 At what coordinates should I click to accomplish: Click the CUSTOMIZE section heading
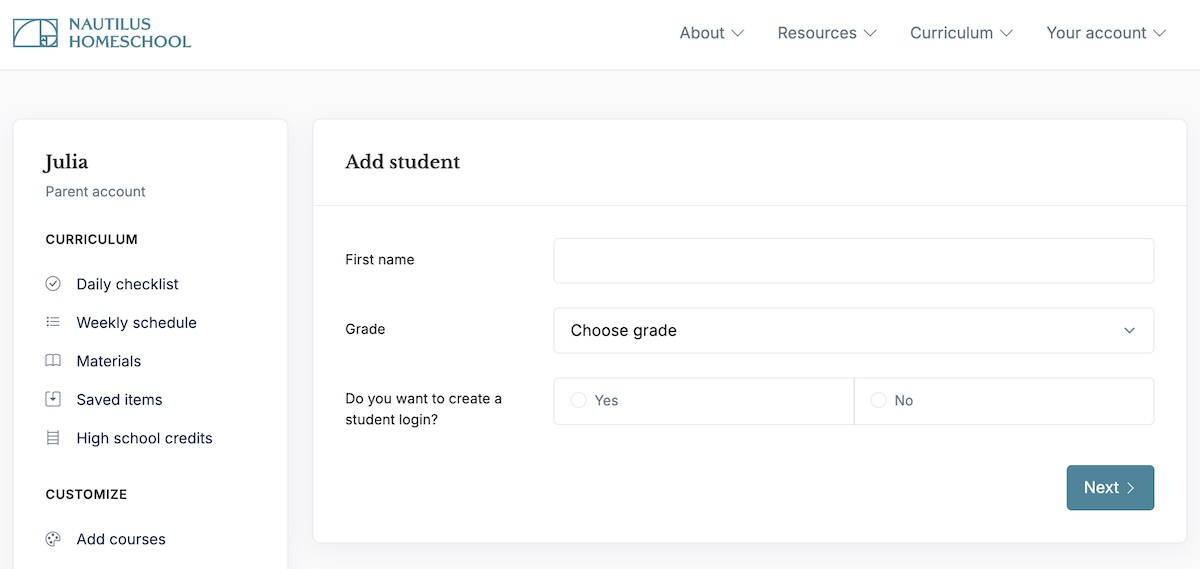point(86,494)
